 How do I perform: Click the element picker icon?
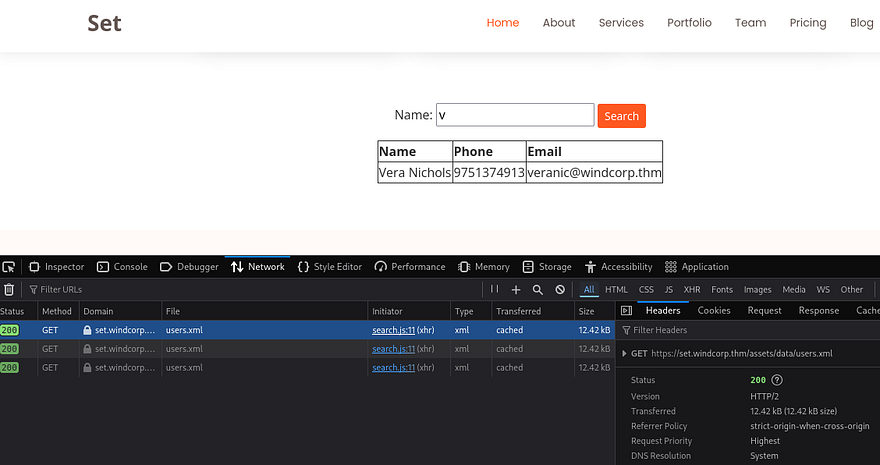click(x=9, y=267)
